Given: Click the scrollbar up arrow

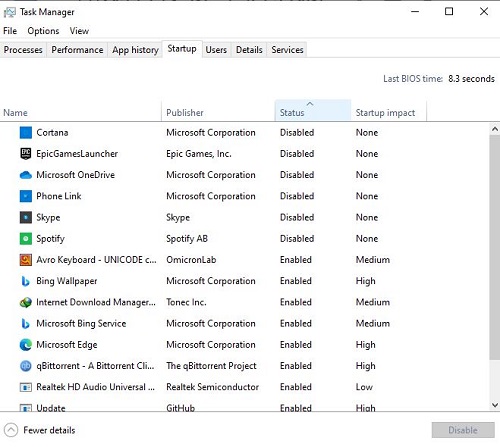Looking at the screenshot, I should 495,129.
